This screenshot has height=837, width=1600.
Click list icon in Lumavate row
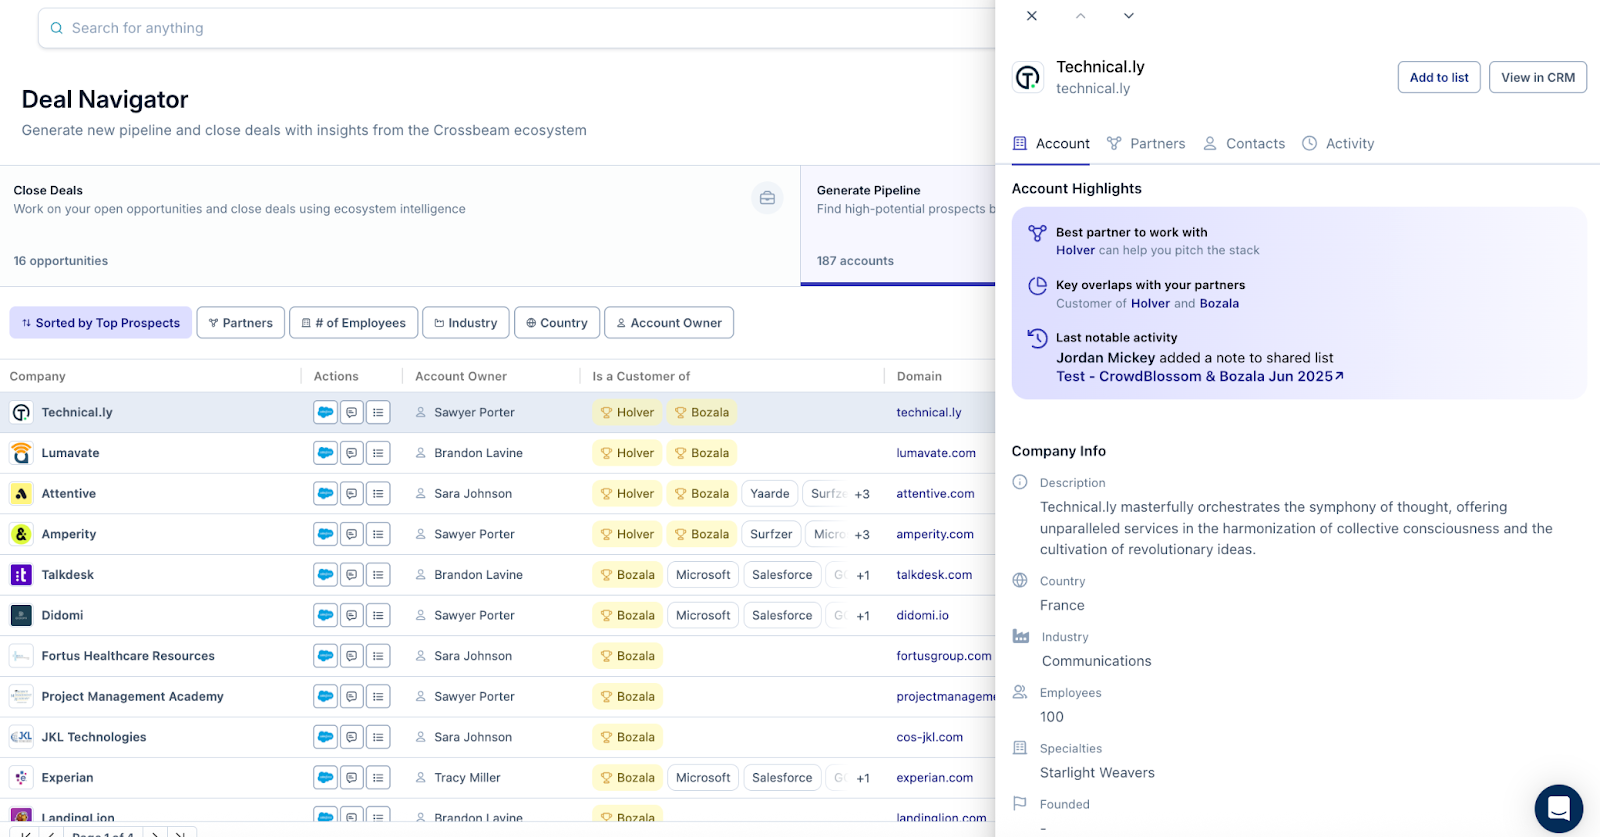(x=378, y=453)
